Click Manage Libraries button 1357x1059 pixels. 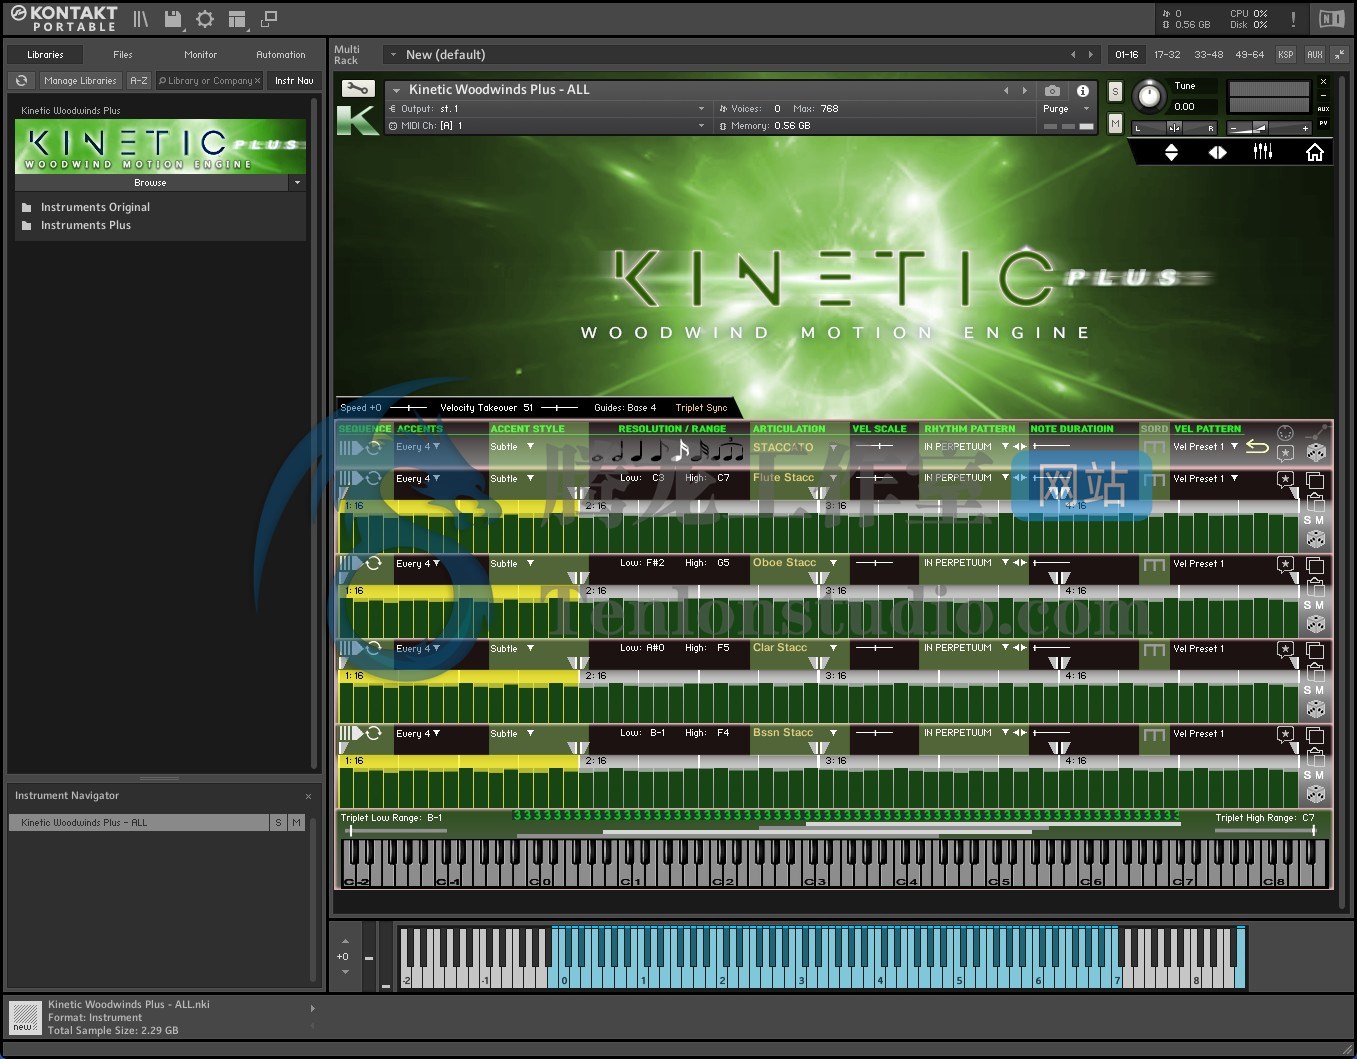coord(80,81)
